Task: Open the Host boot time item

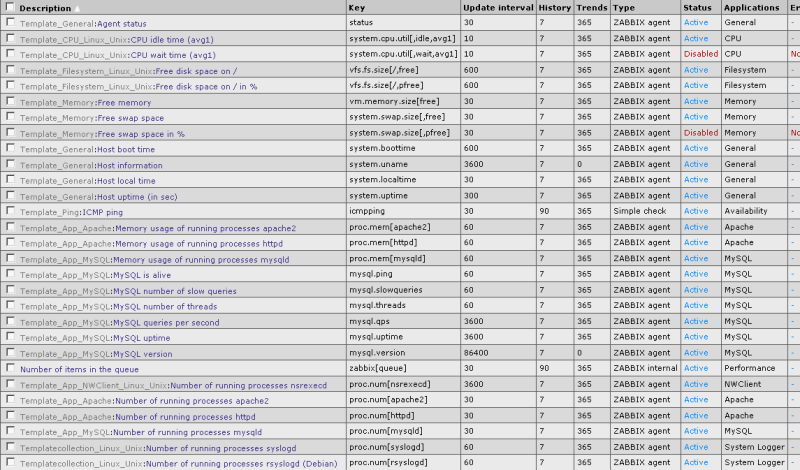Action: 126,150
